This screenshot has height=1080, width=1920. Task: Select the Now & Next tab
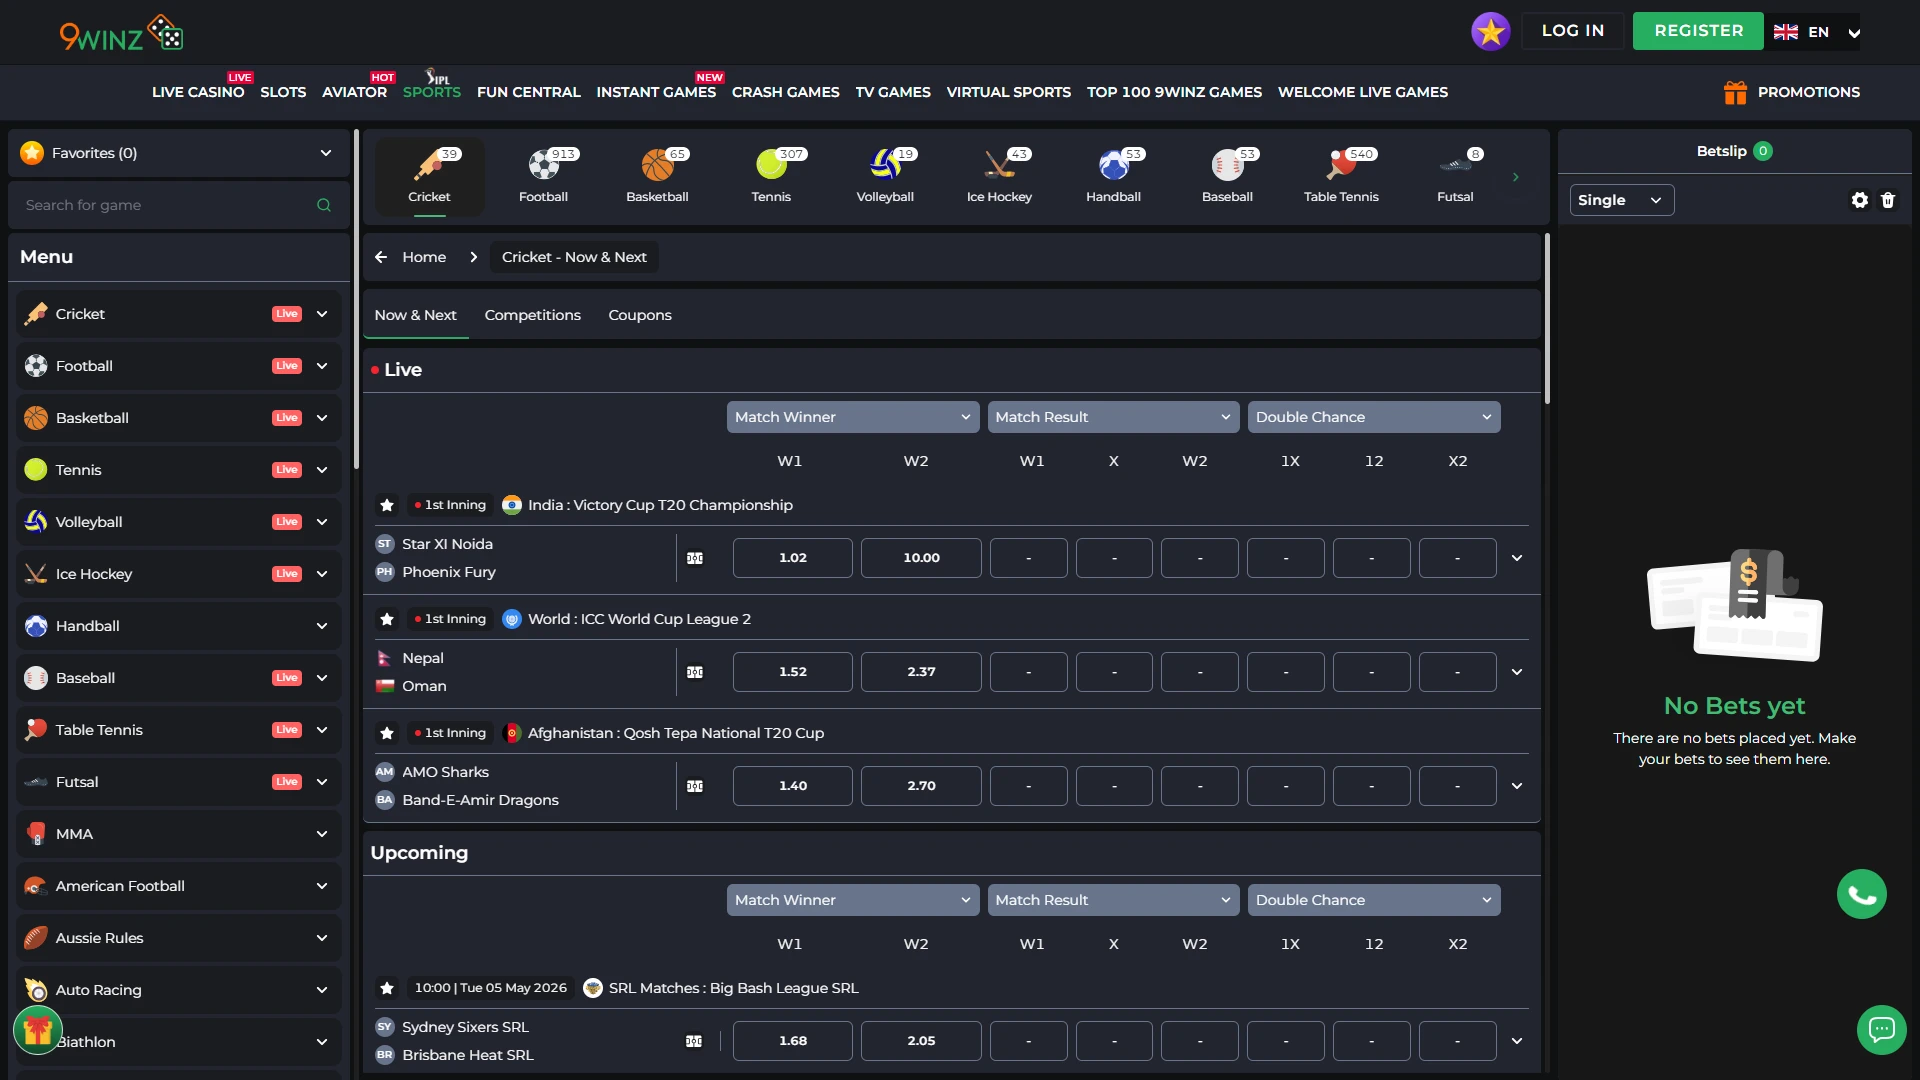(415, 315)
